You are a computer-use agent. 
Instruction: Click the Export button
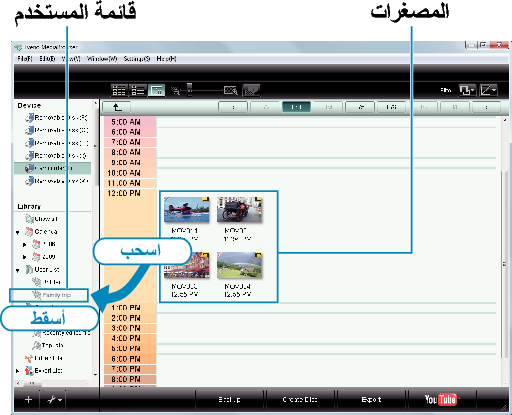[371, 399]
